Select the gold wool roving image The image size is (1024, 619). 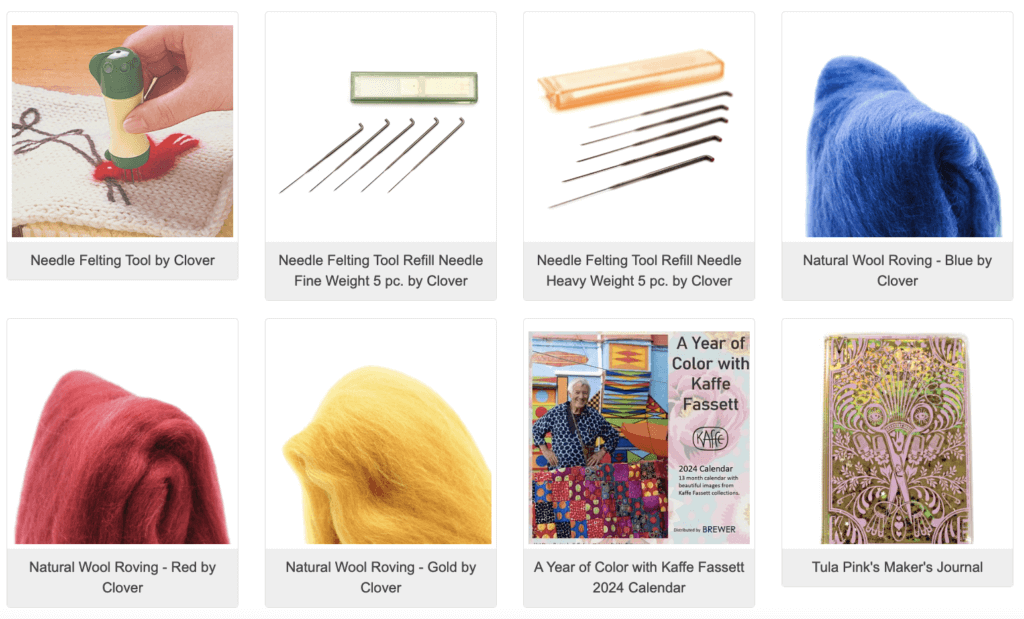(x=380, y=437)
